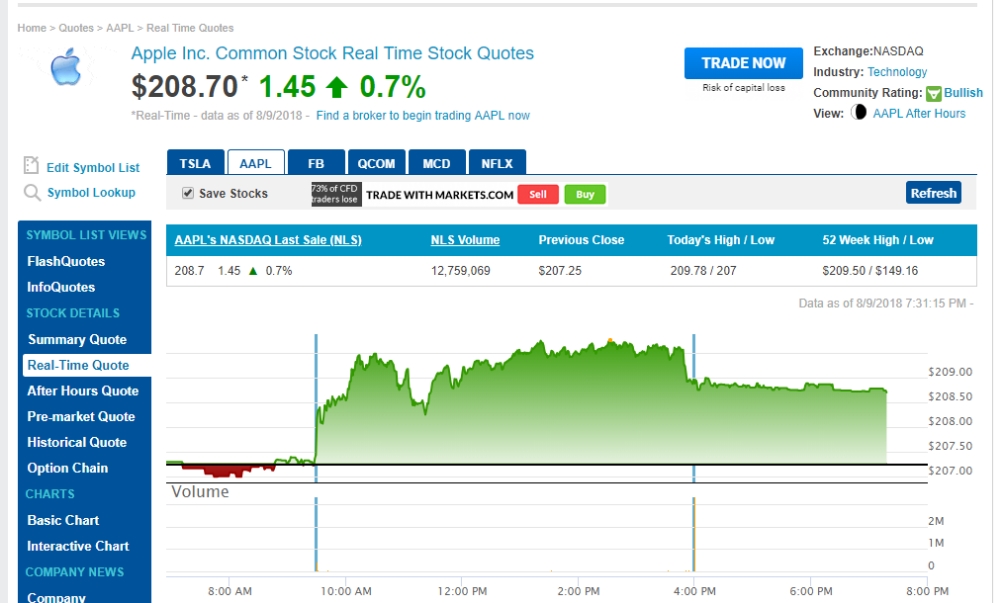Go to Home breadcrumb

point(32,28)
